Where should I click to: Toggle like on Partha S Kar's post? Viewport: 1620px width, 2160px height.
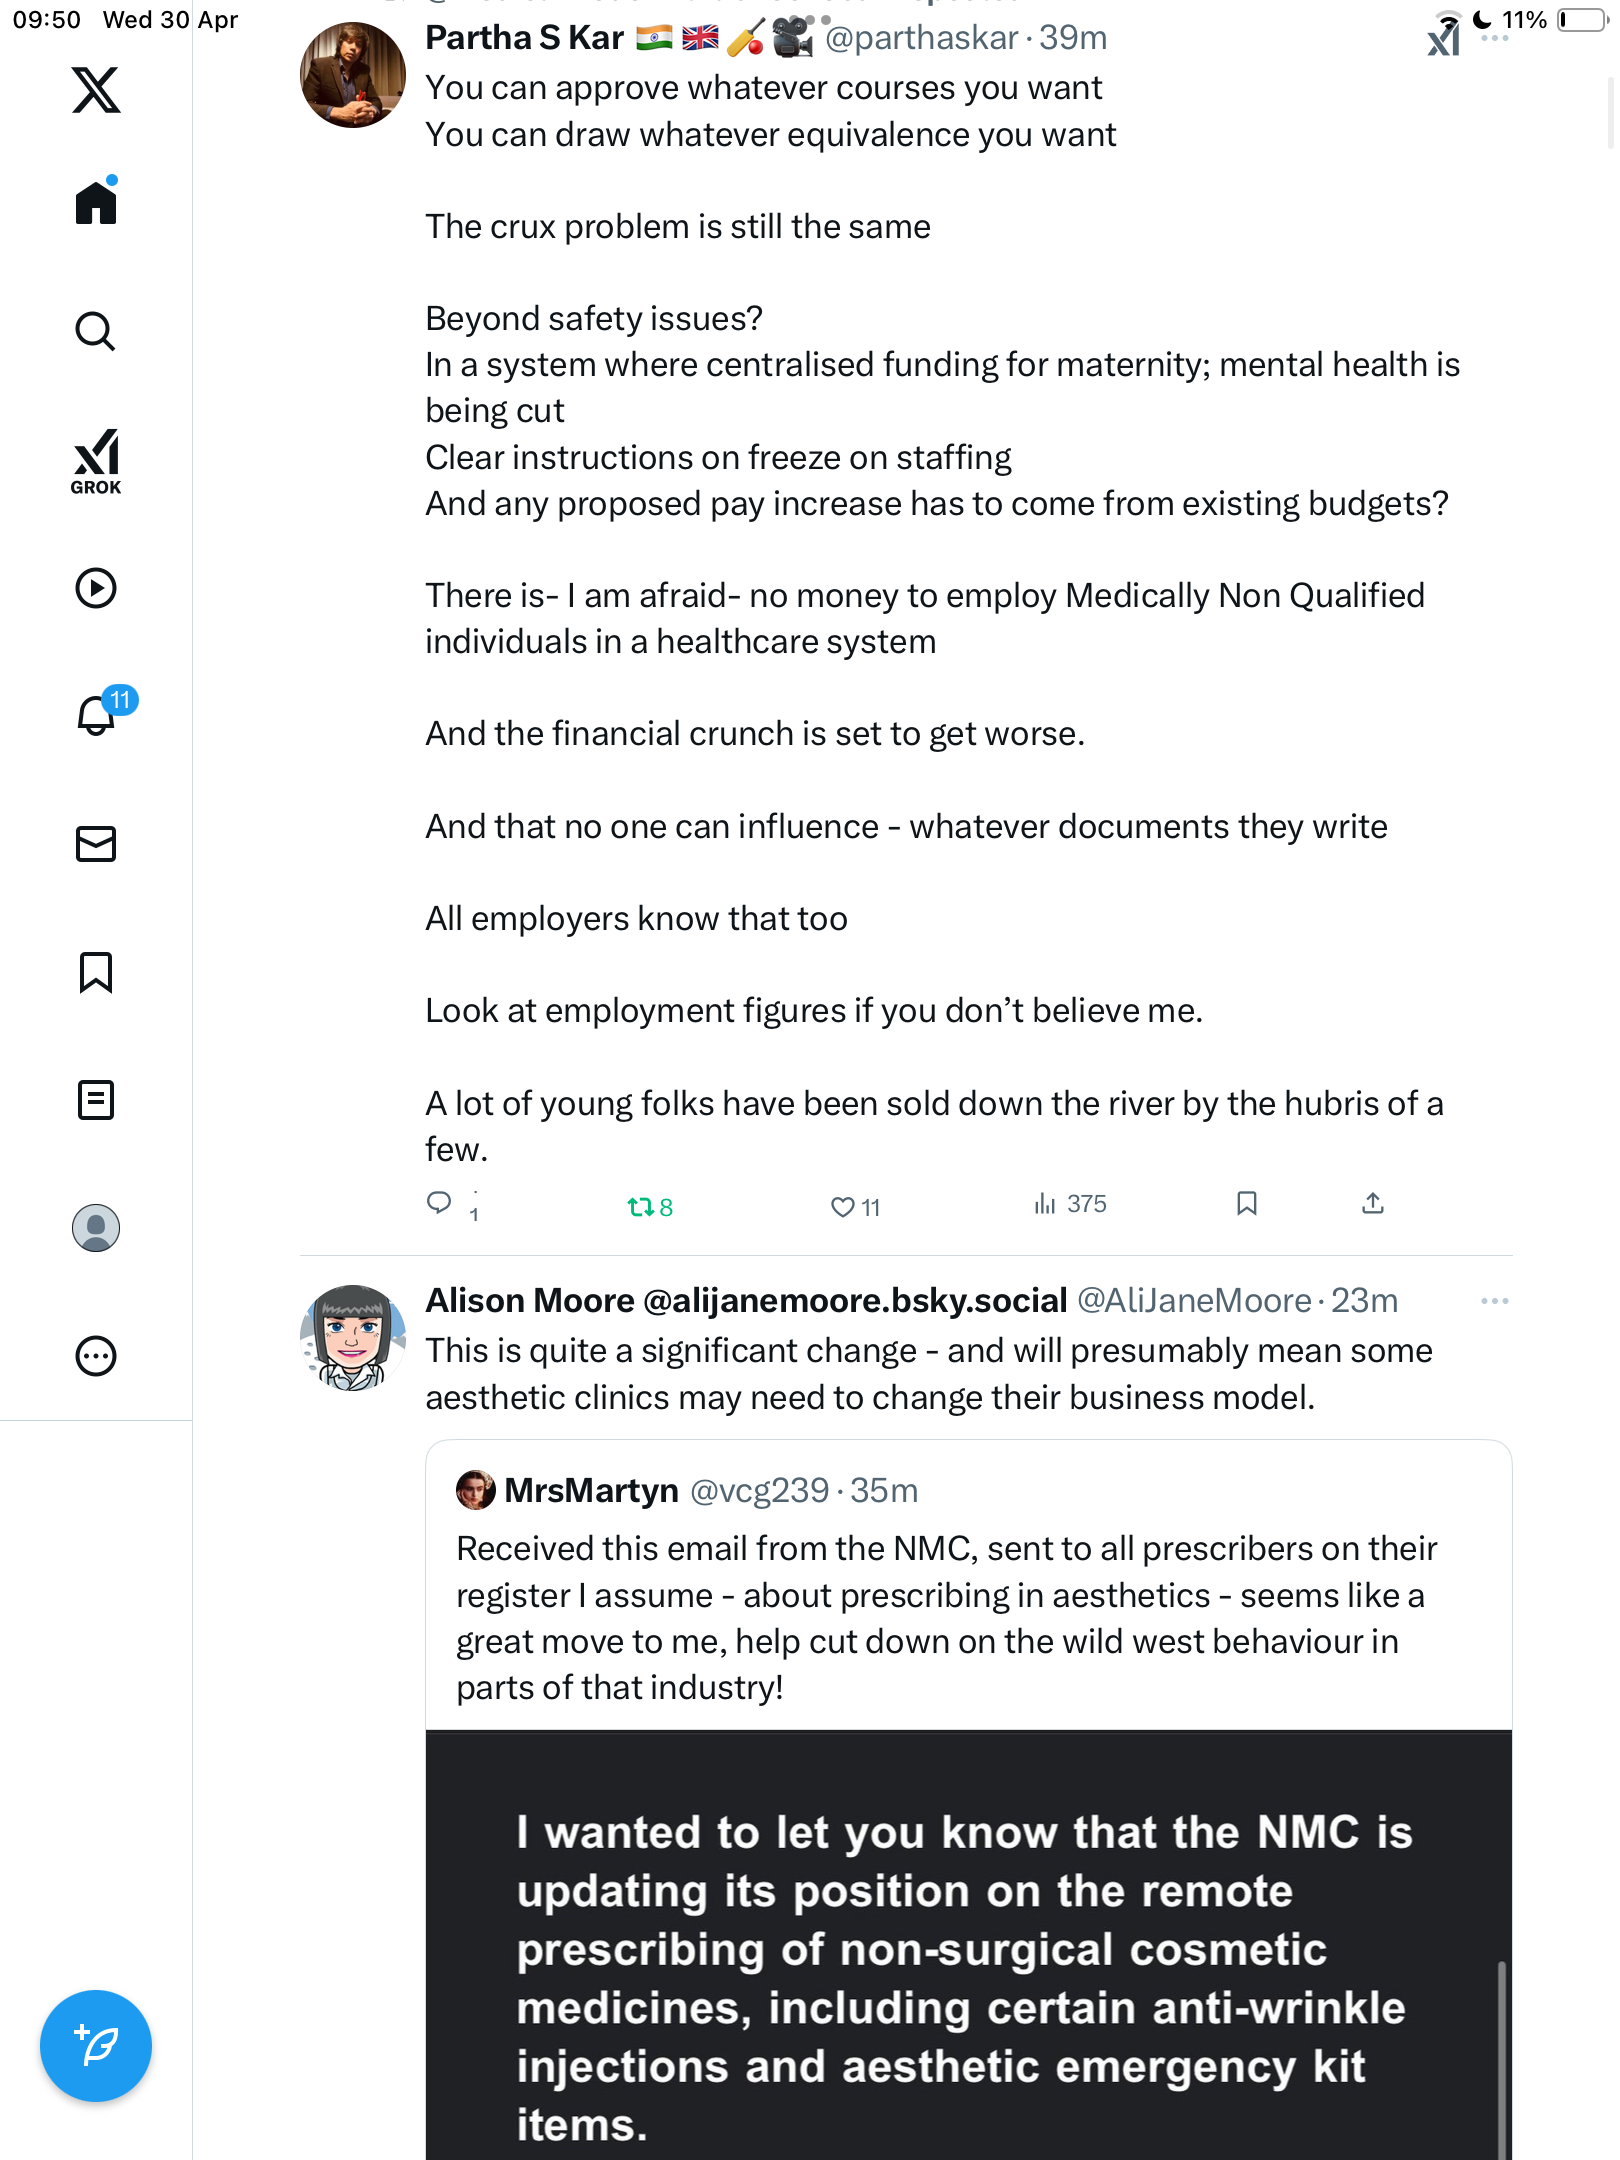click(x=855, y=1207)
